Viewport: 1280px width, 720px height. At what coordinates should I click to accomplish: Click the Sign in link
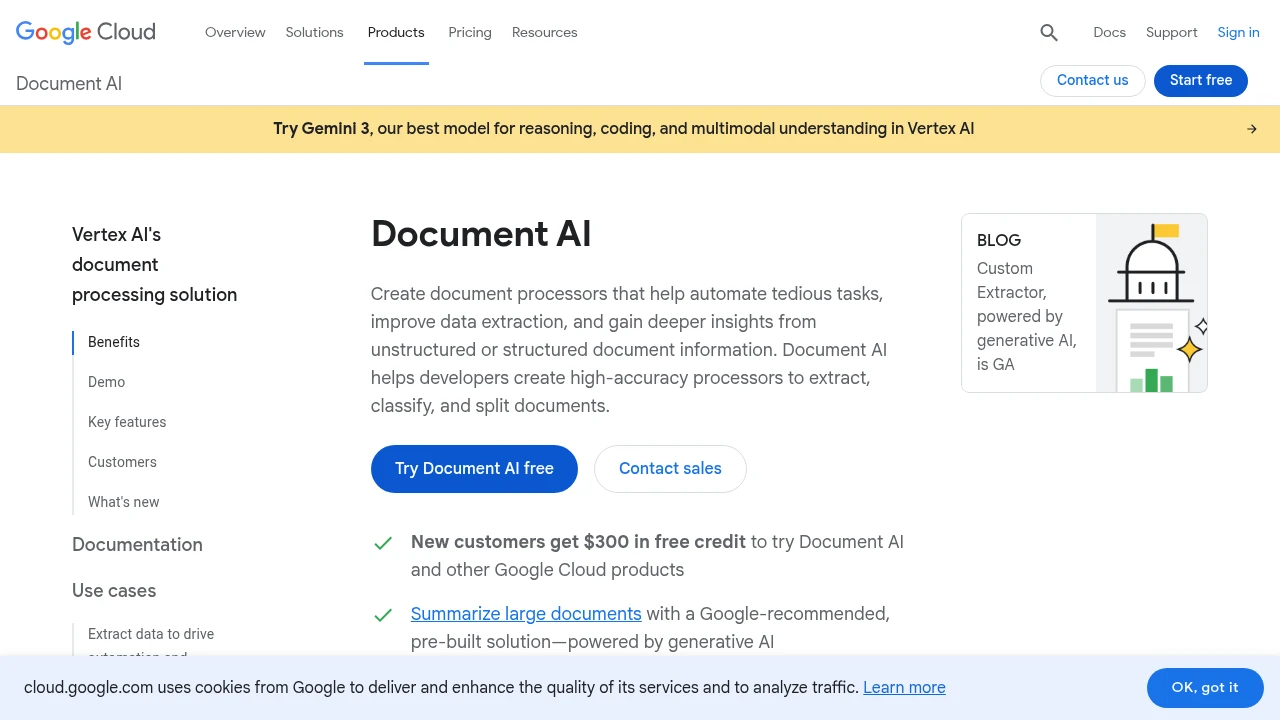(x=1238, y=32)
